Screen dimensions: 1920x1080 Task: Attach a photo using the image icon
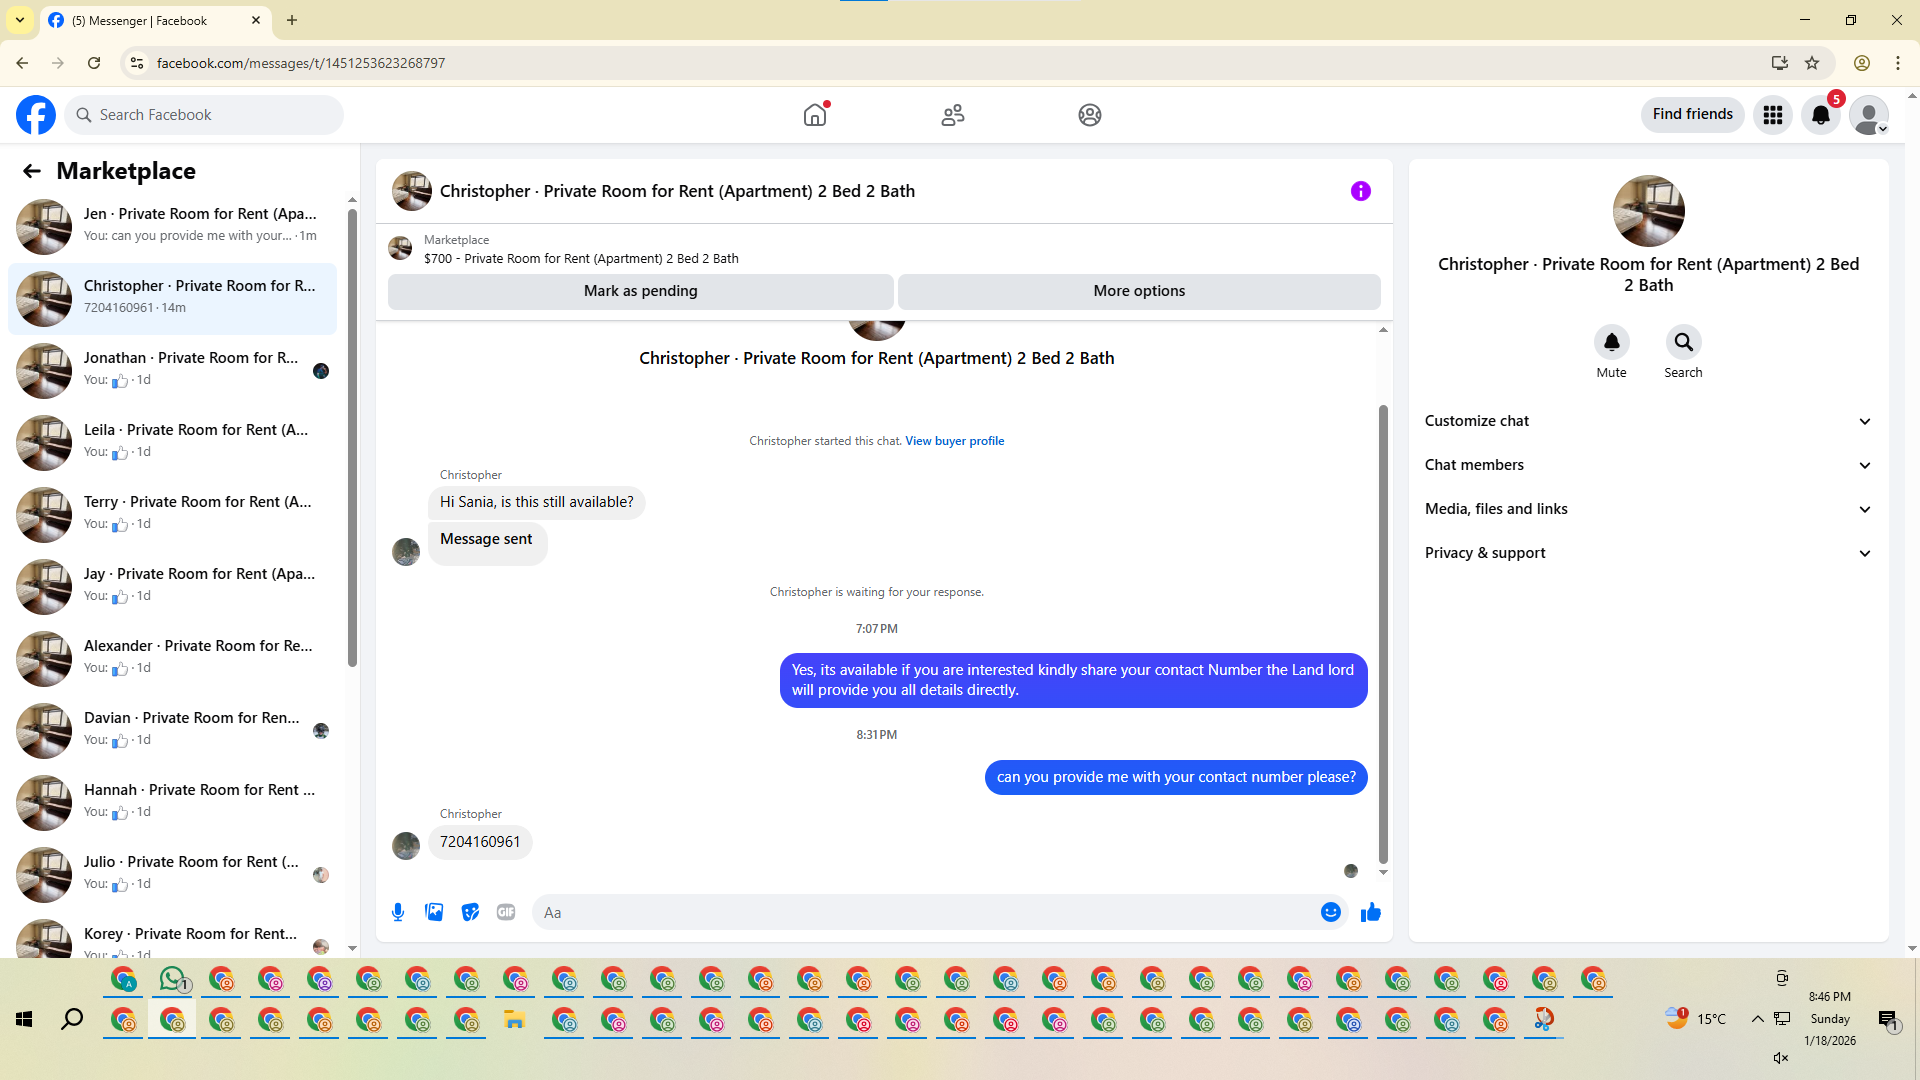(x=434, y=912)
